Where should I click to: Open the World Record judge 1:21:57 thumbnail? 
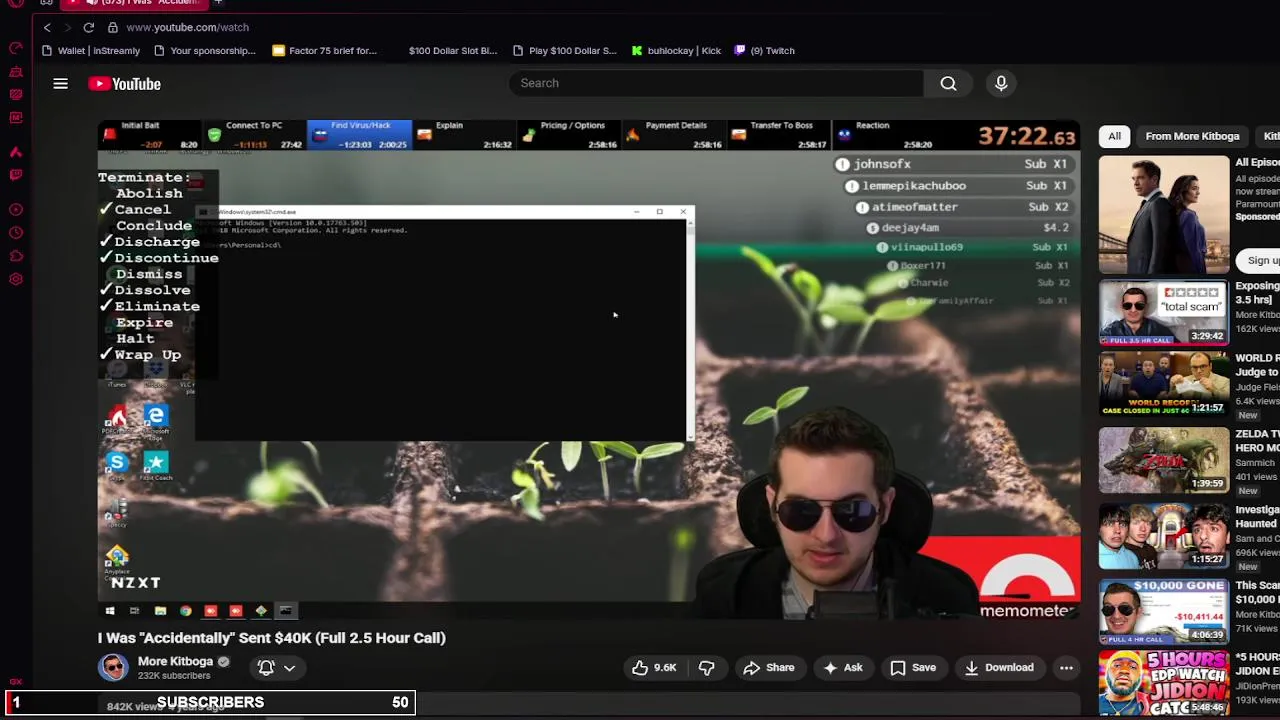[x=1164, y=384]
